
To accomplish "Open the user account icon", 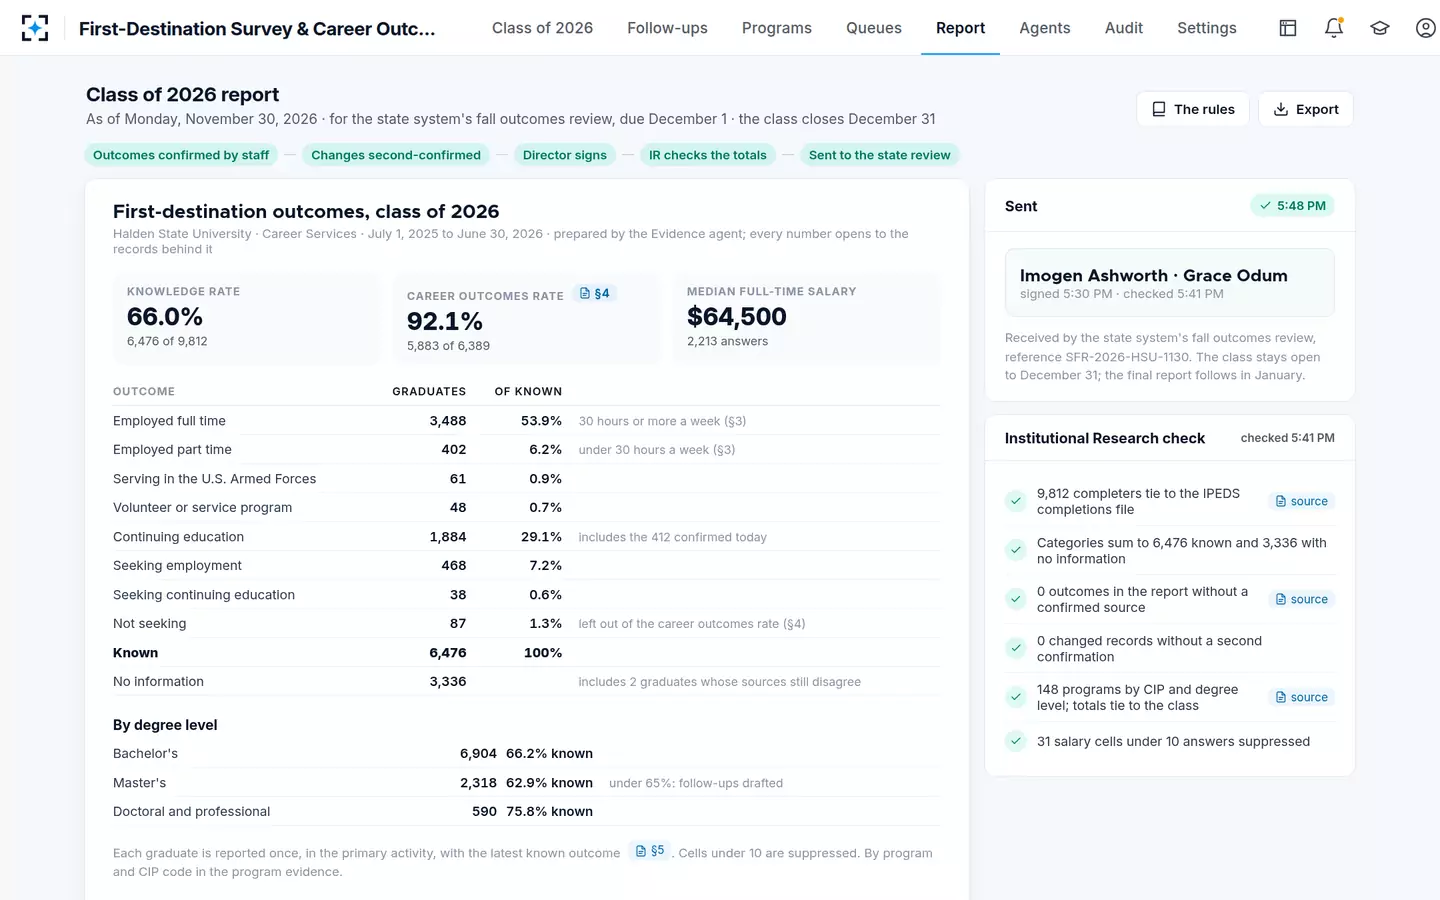I will coord(1426,28).
